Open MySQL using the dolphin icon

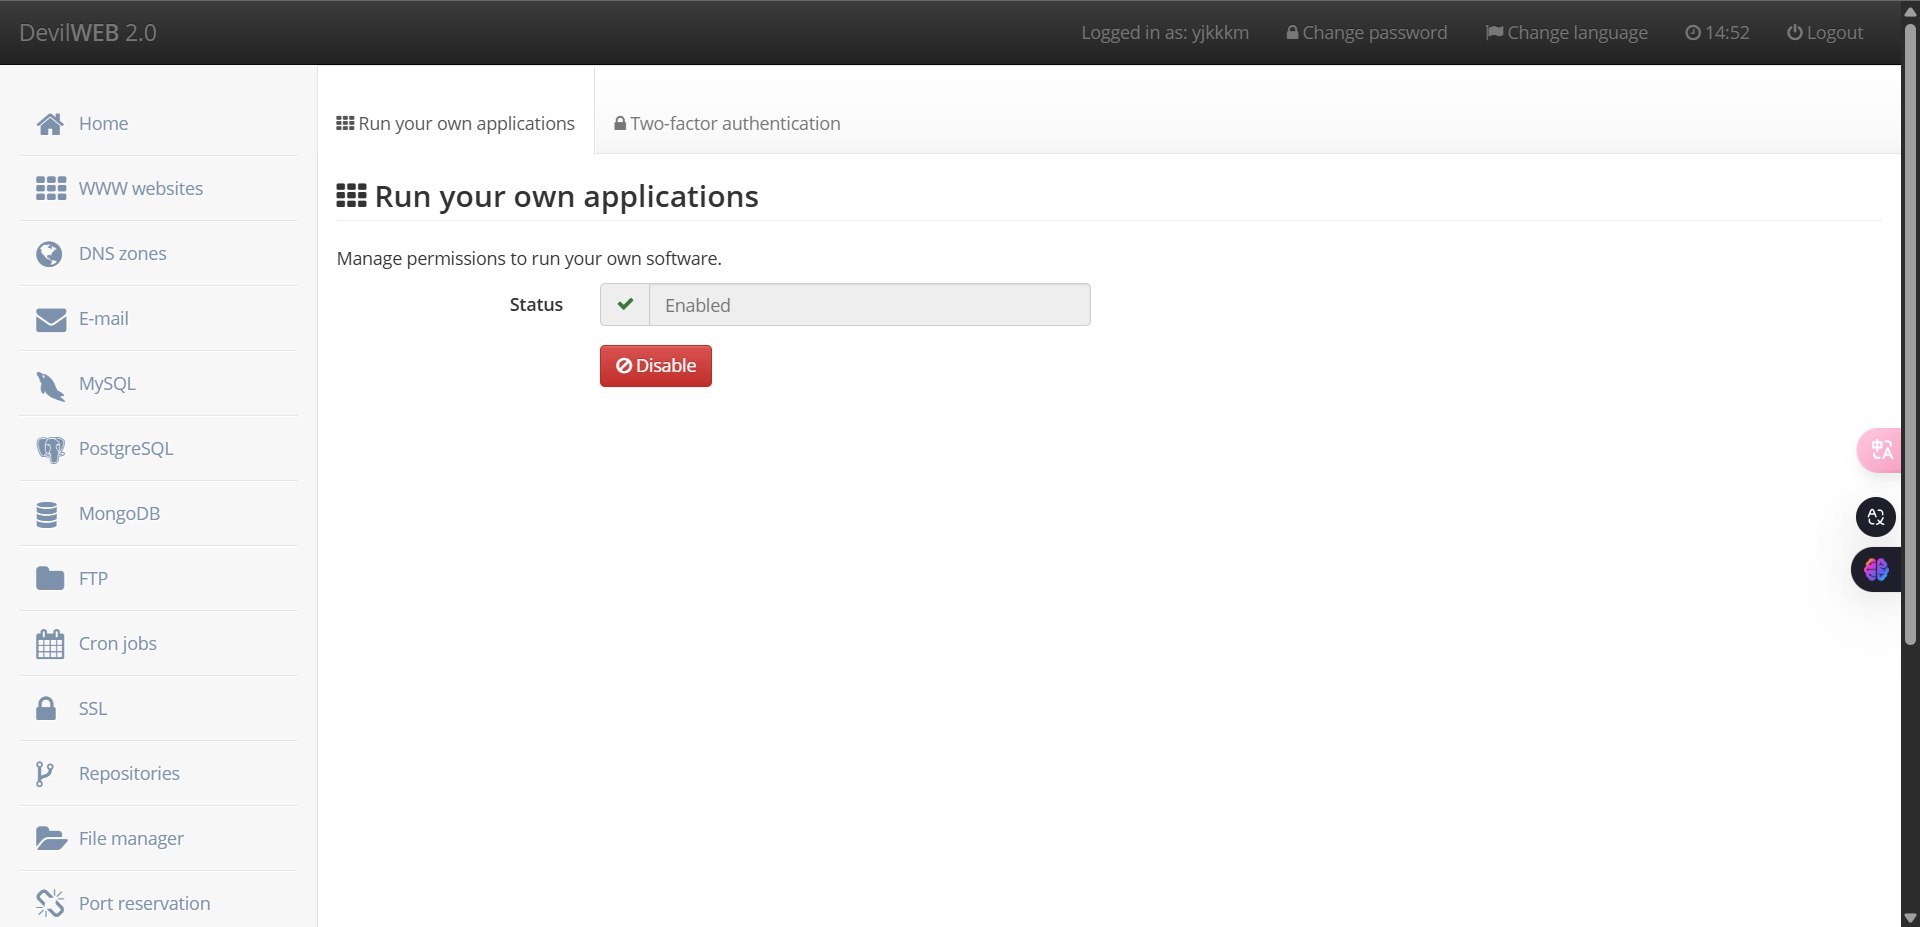(50, 385)
